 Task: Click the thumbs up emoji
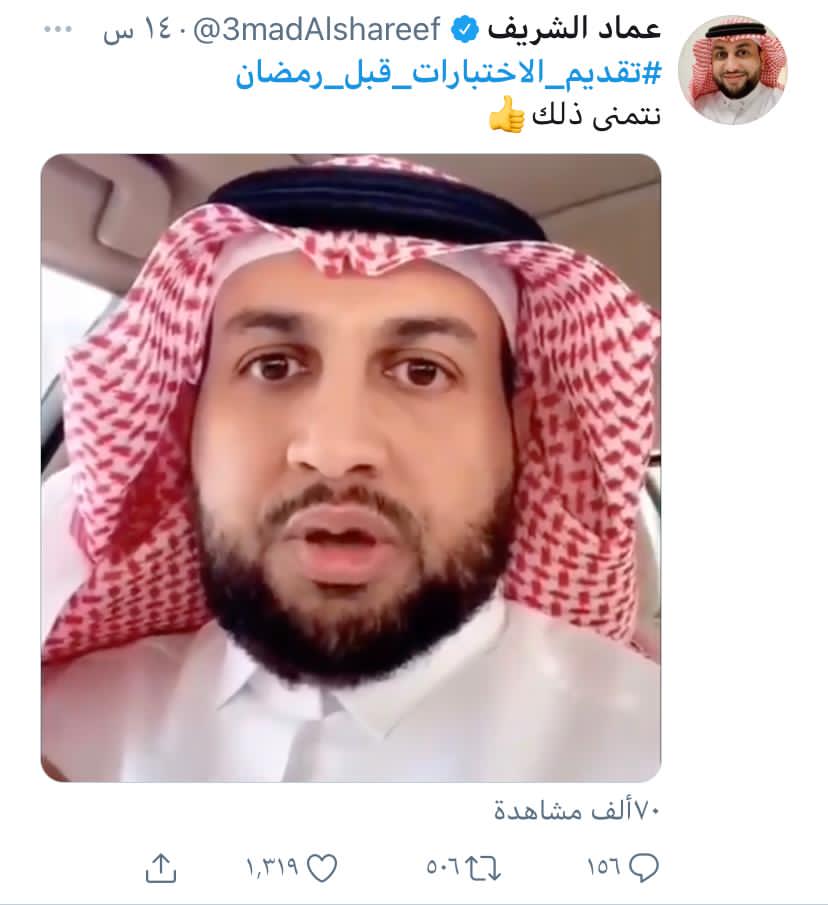[507, 114]
